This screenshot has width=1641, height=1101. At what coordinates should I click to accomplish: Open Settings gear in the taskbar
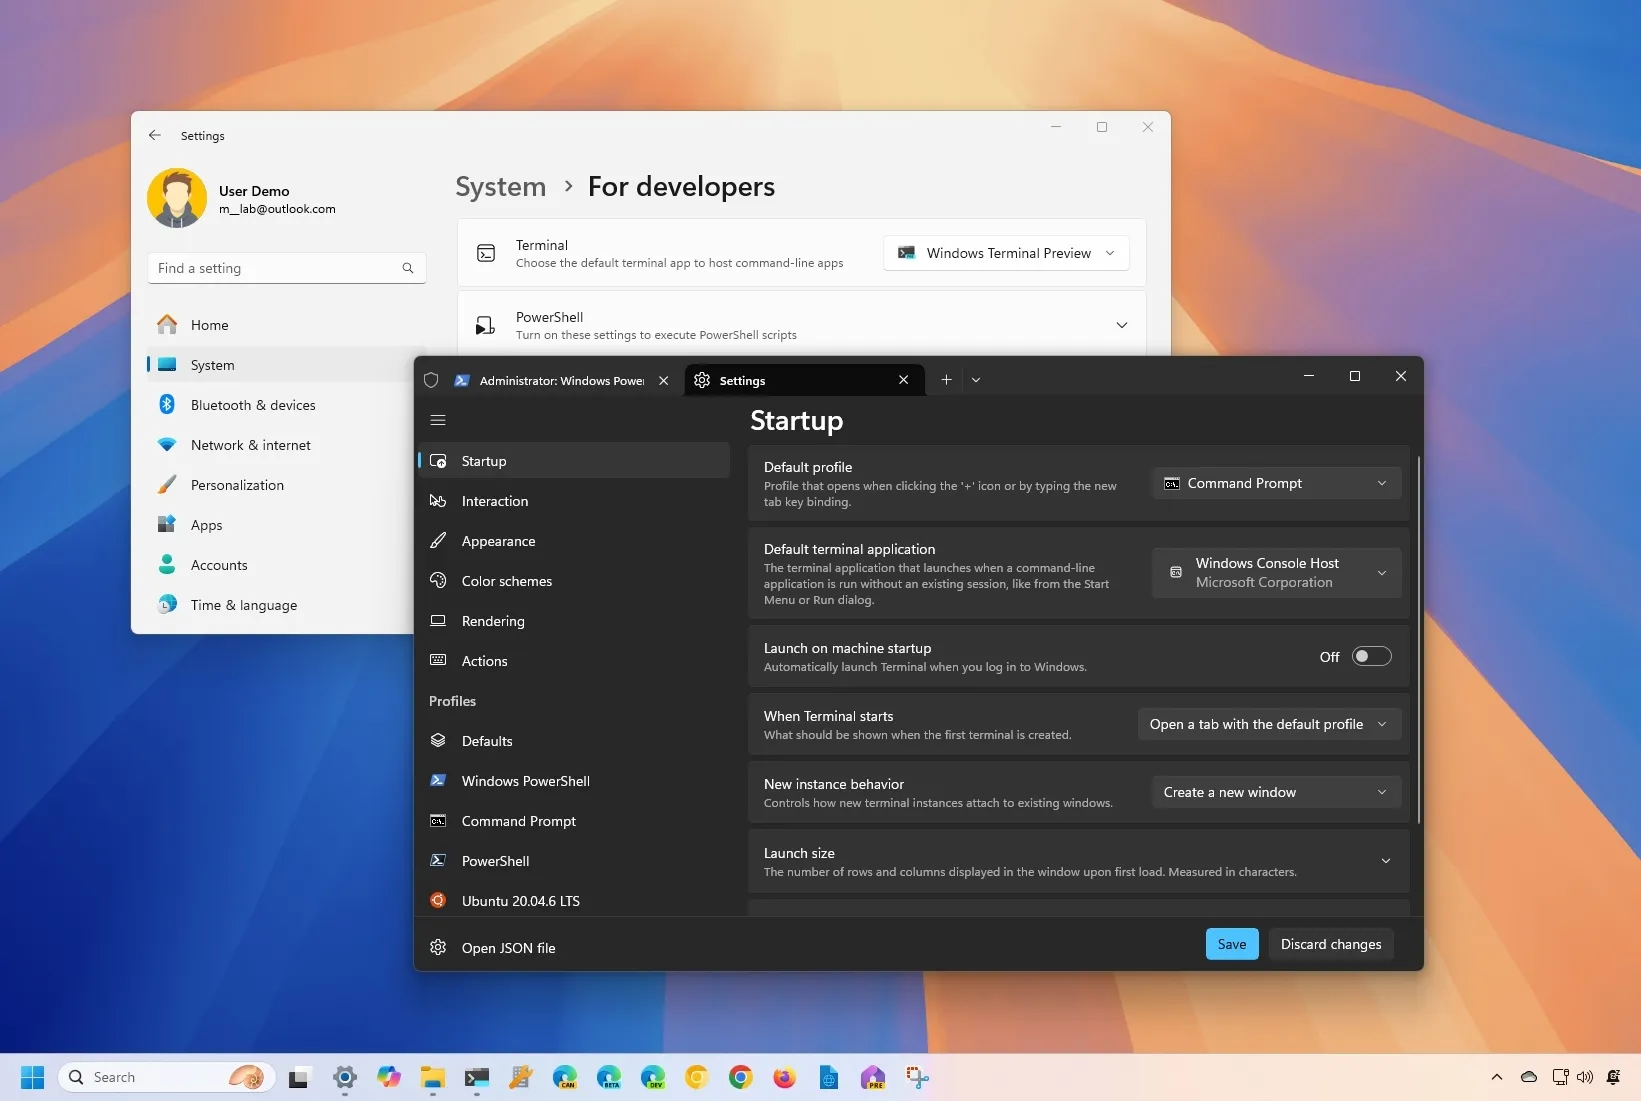[345, 1077]
